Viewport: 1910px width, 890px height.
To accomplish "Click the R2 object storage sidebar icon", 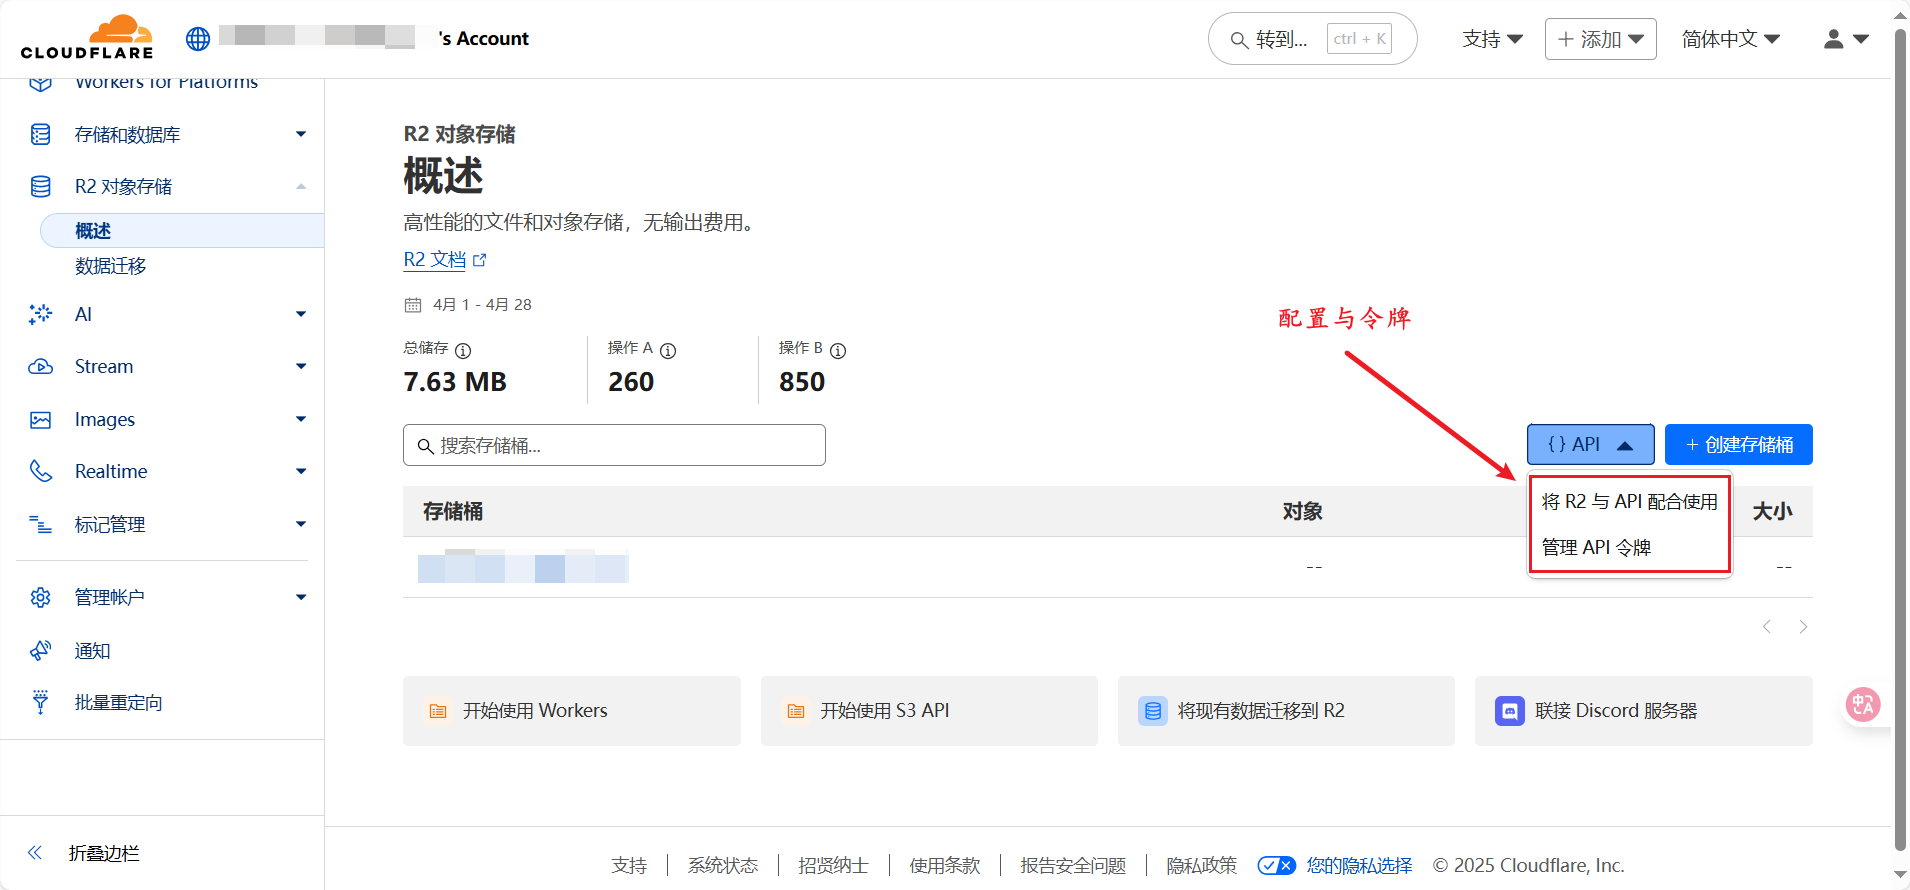I will pos(40,186).
